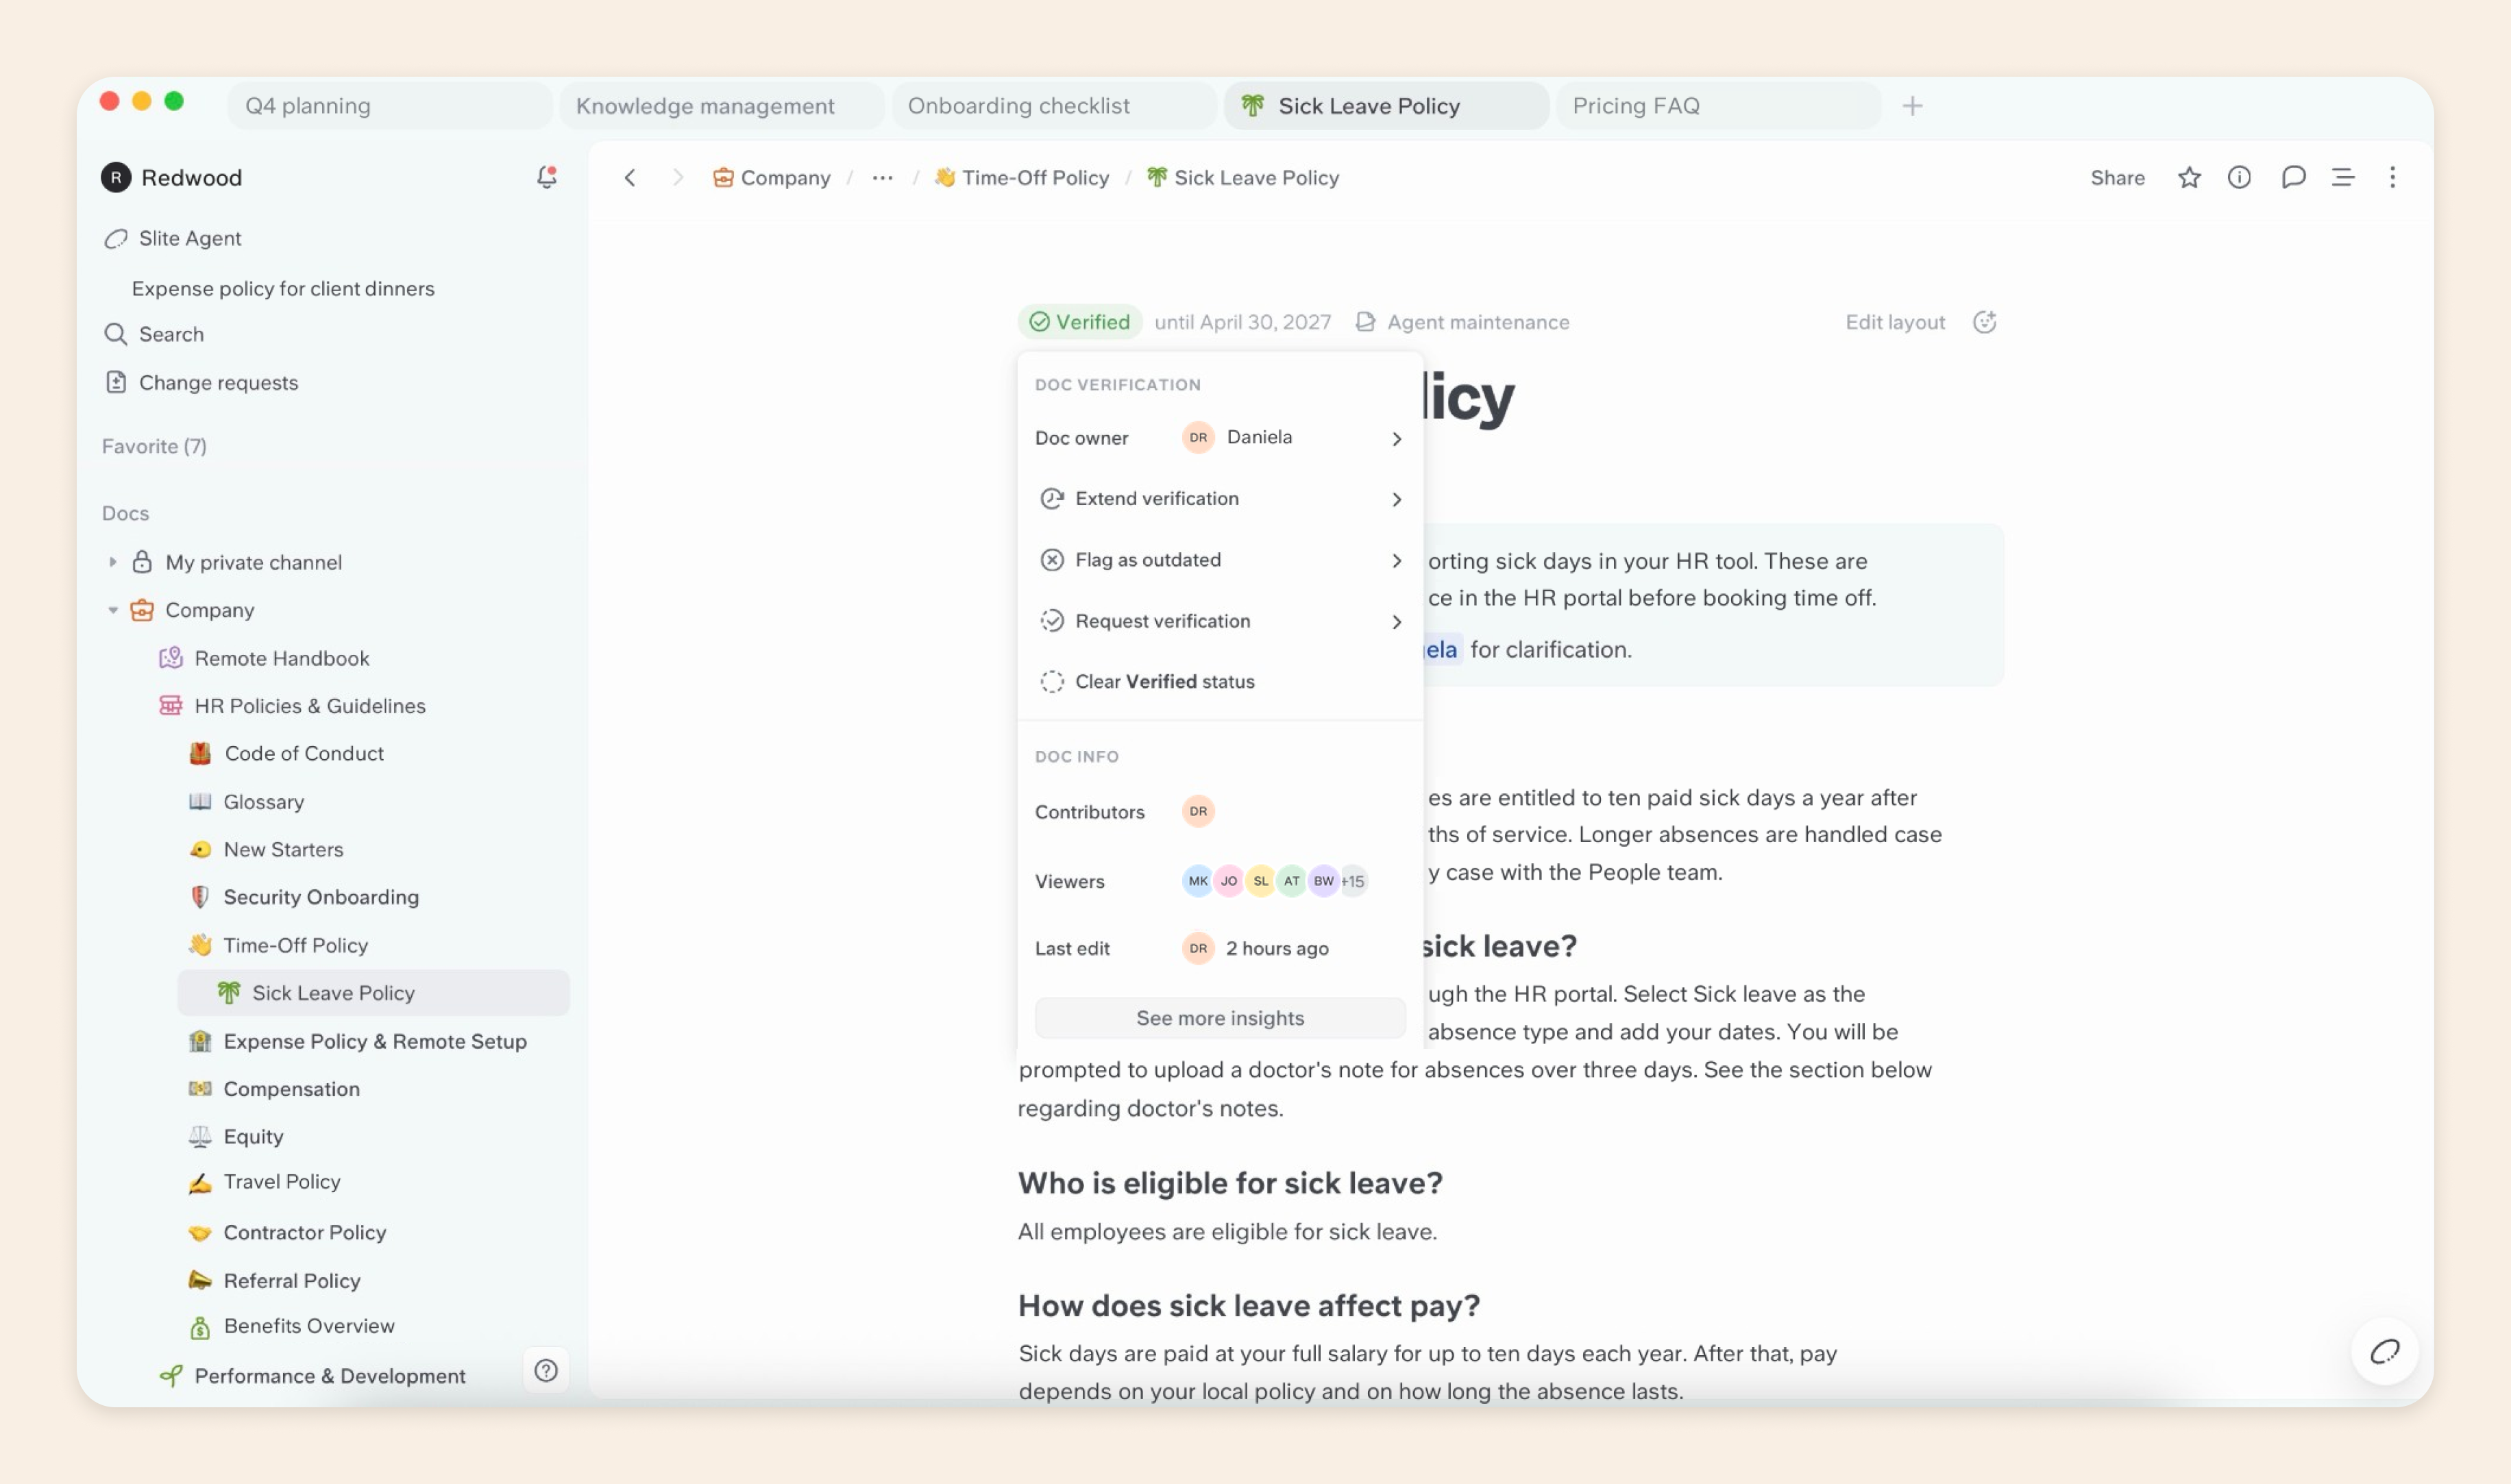This screenshot has width=2511, height=1484.
Task: Open Slite Agent in the sidebar
Action: tap(172, 238)
